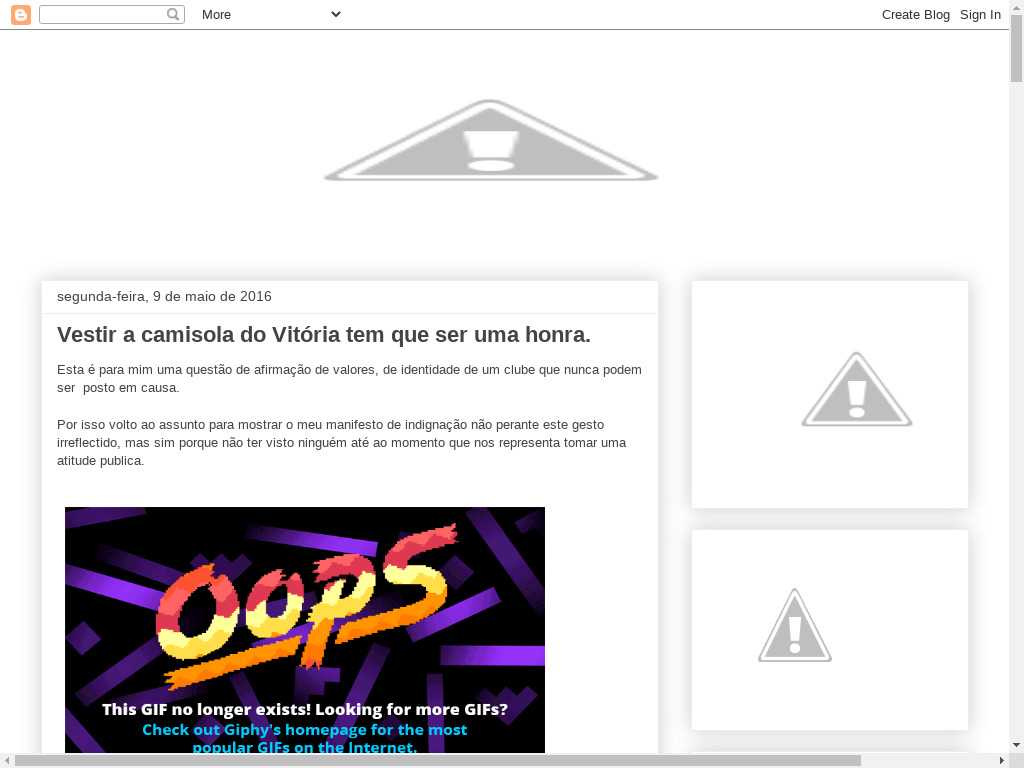Click the upper sidebar broken image warning icon
Image resolution: width=1024 pixels, height=768 pixels.
pos(857,390)
